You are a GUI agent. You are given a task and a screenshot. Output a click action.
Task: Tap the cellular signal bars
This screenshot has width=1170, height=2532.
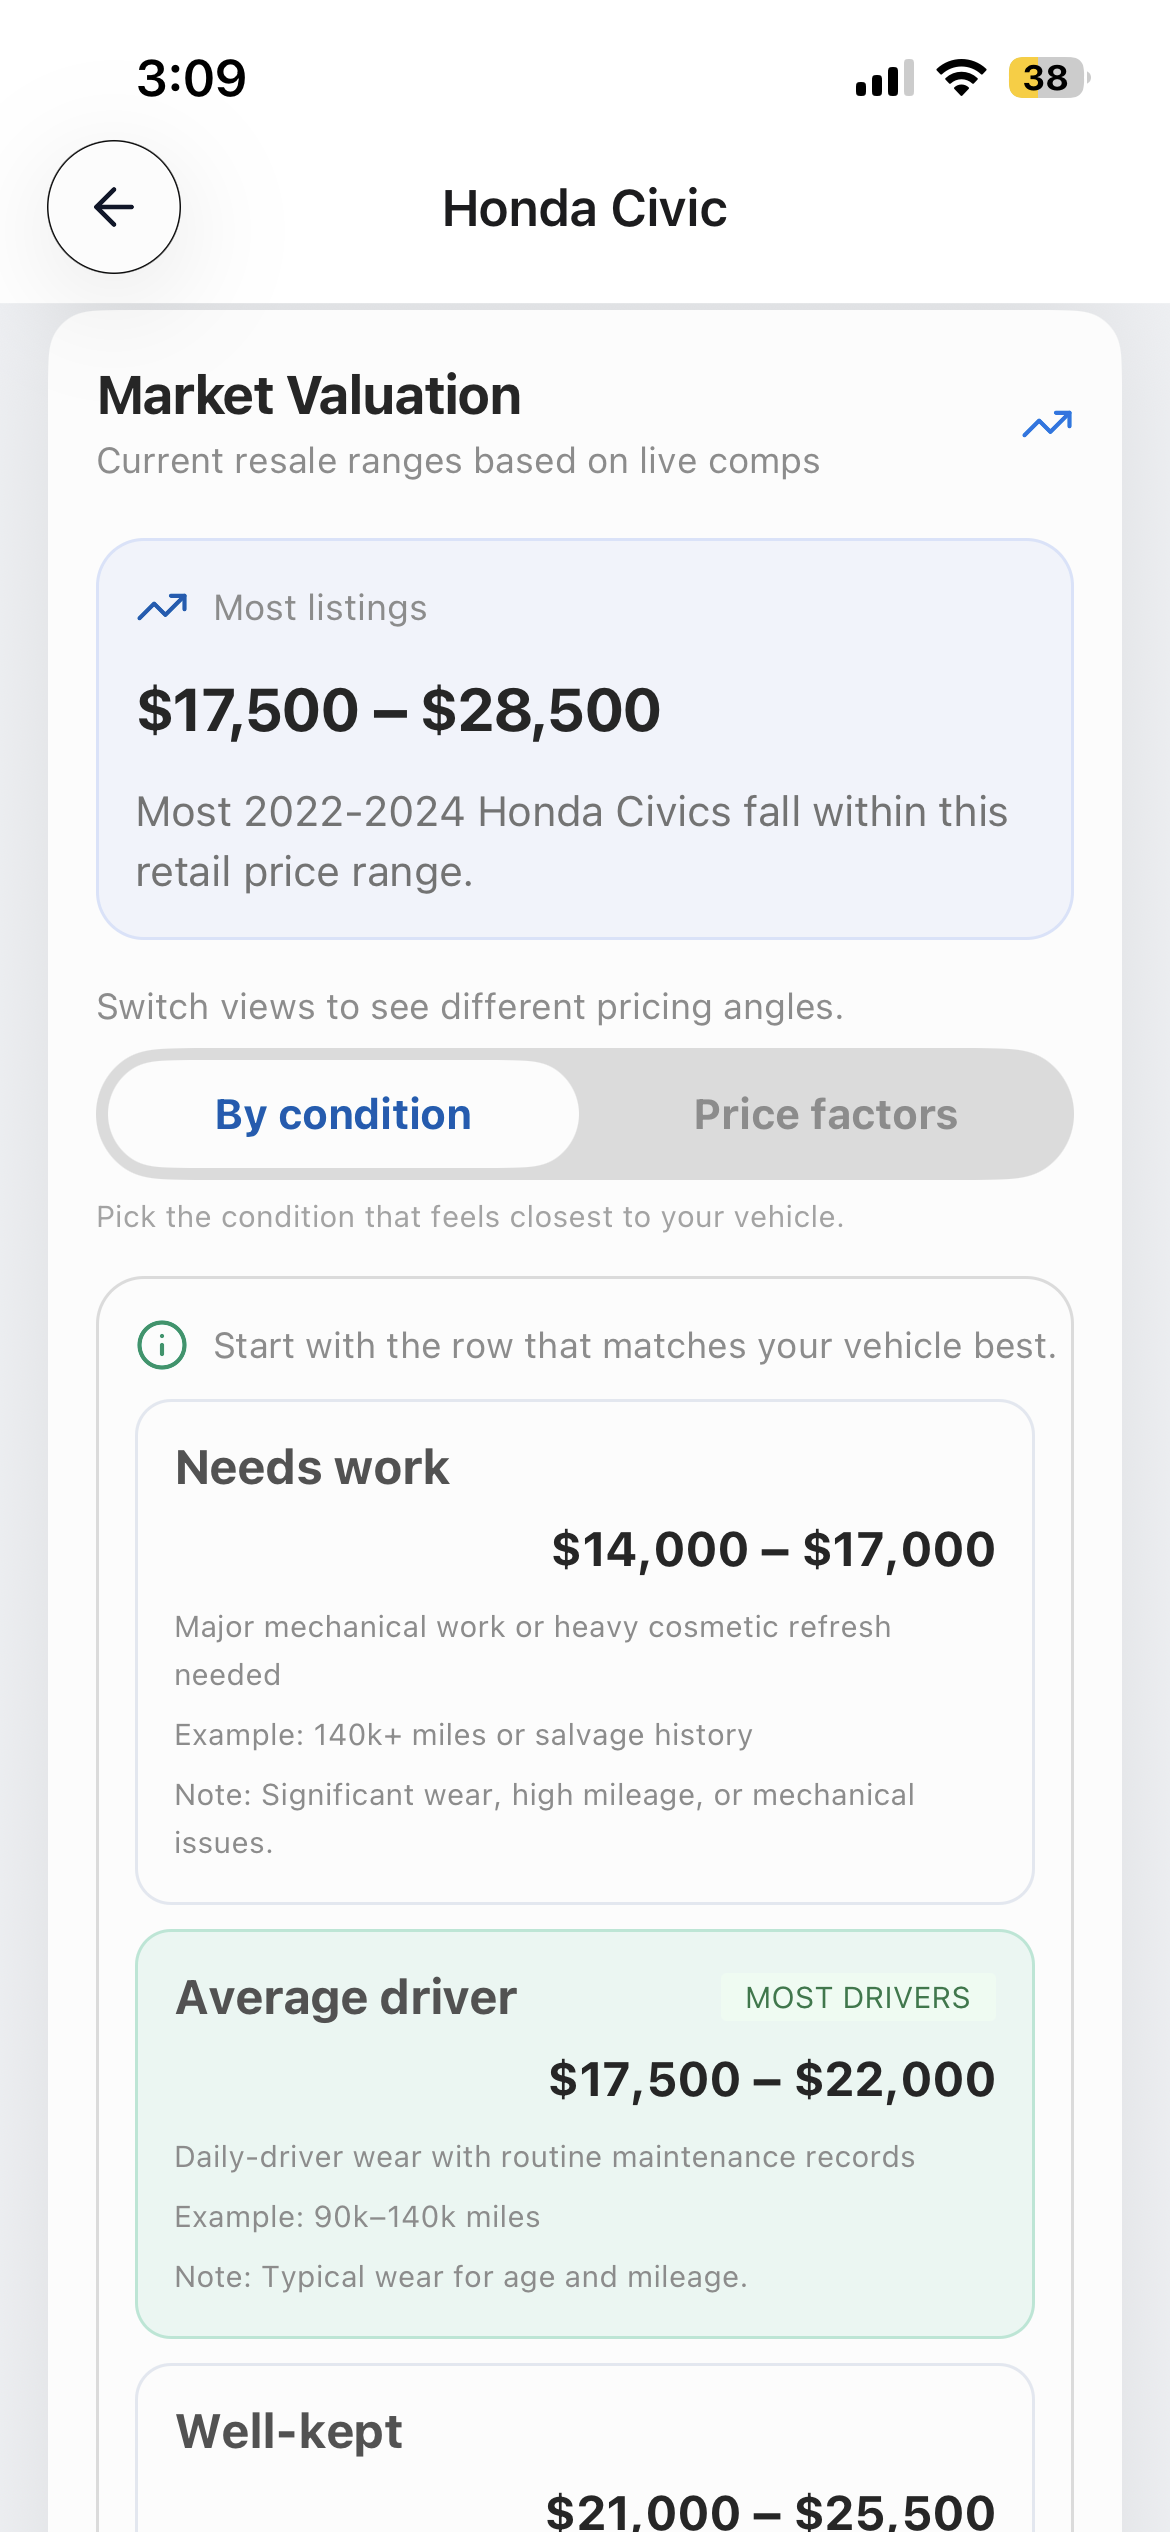(x=884, y=78)
